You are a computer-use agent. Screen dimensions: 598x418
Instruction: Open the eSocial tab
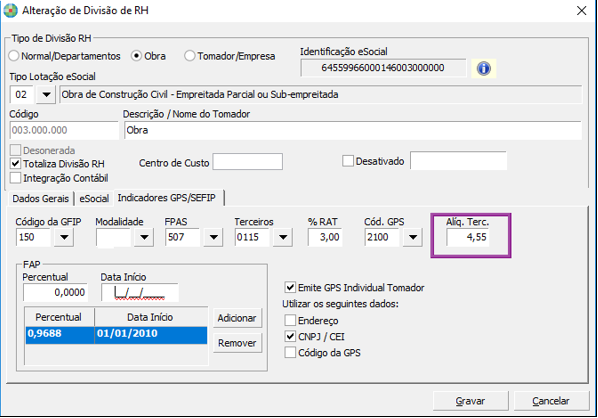point(94,199)
